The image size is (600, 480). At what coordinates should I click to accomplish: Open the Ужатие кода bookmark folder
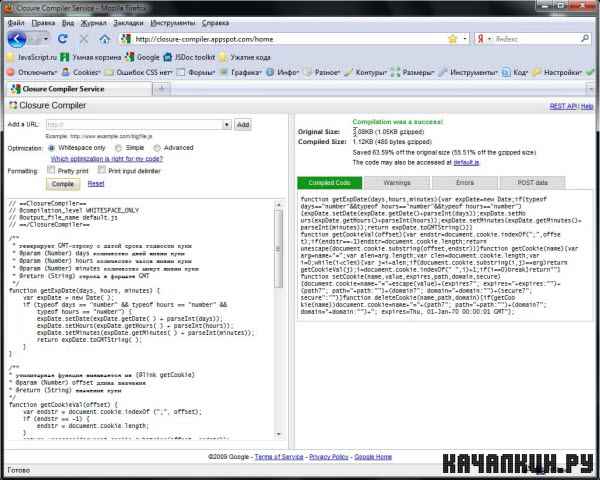(245, 57)
